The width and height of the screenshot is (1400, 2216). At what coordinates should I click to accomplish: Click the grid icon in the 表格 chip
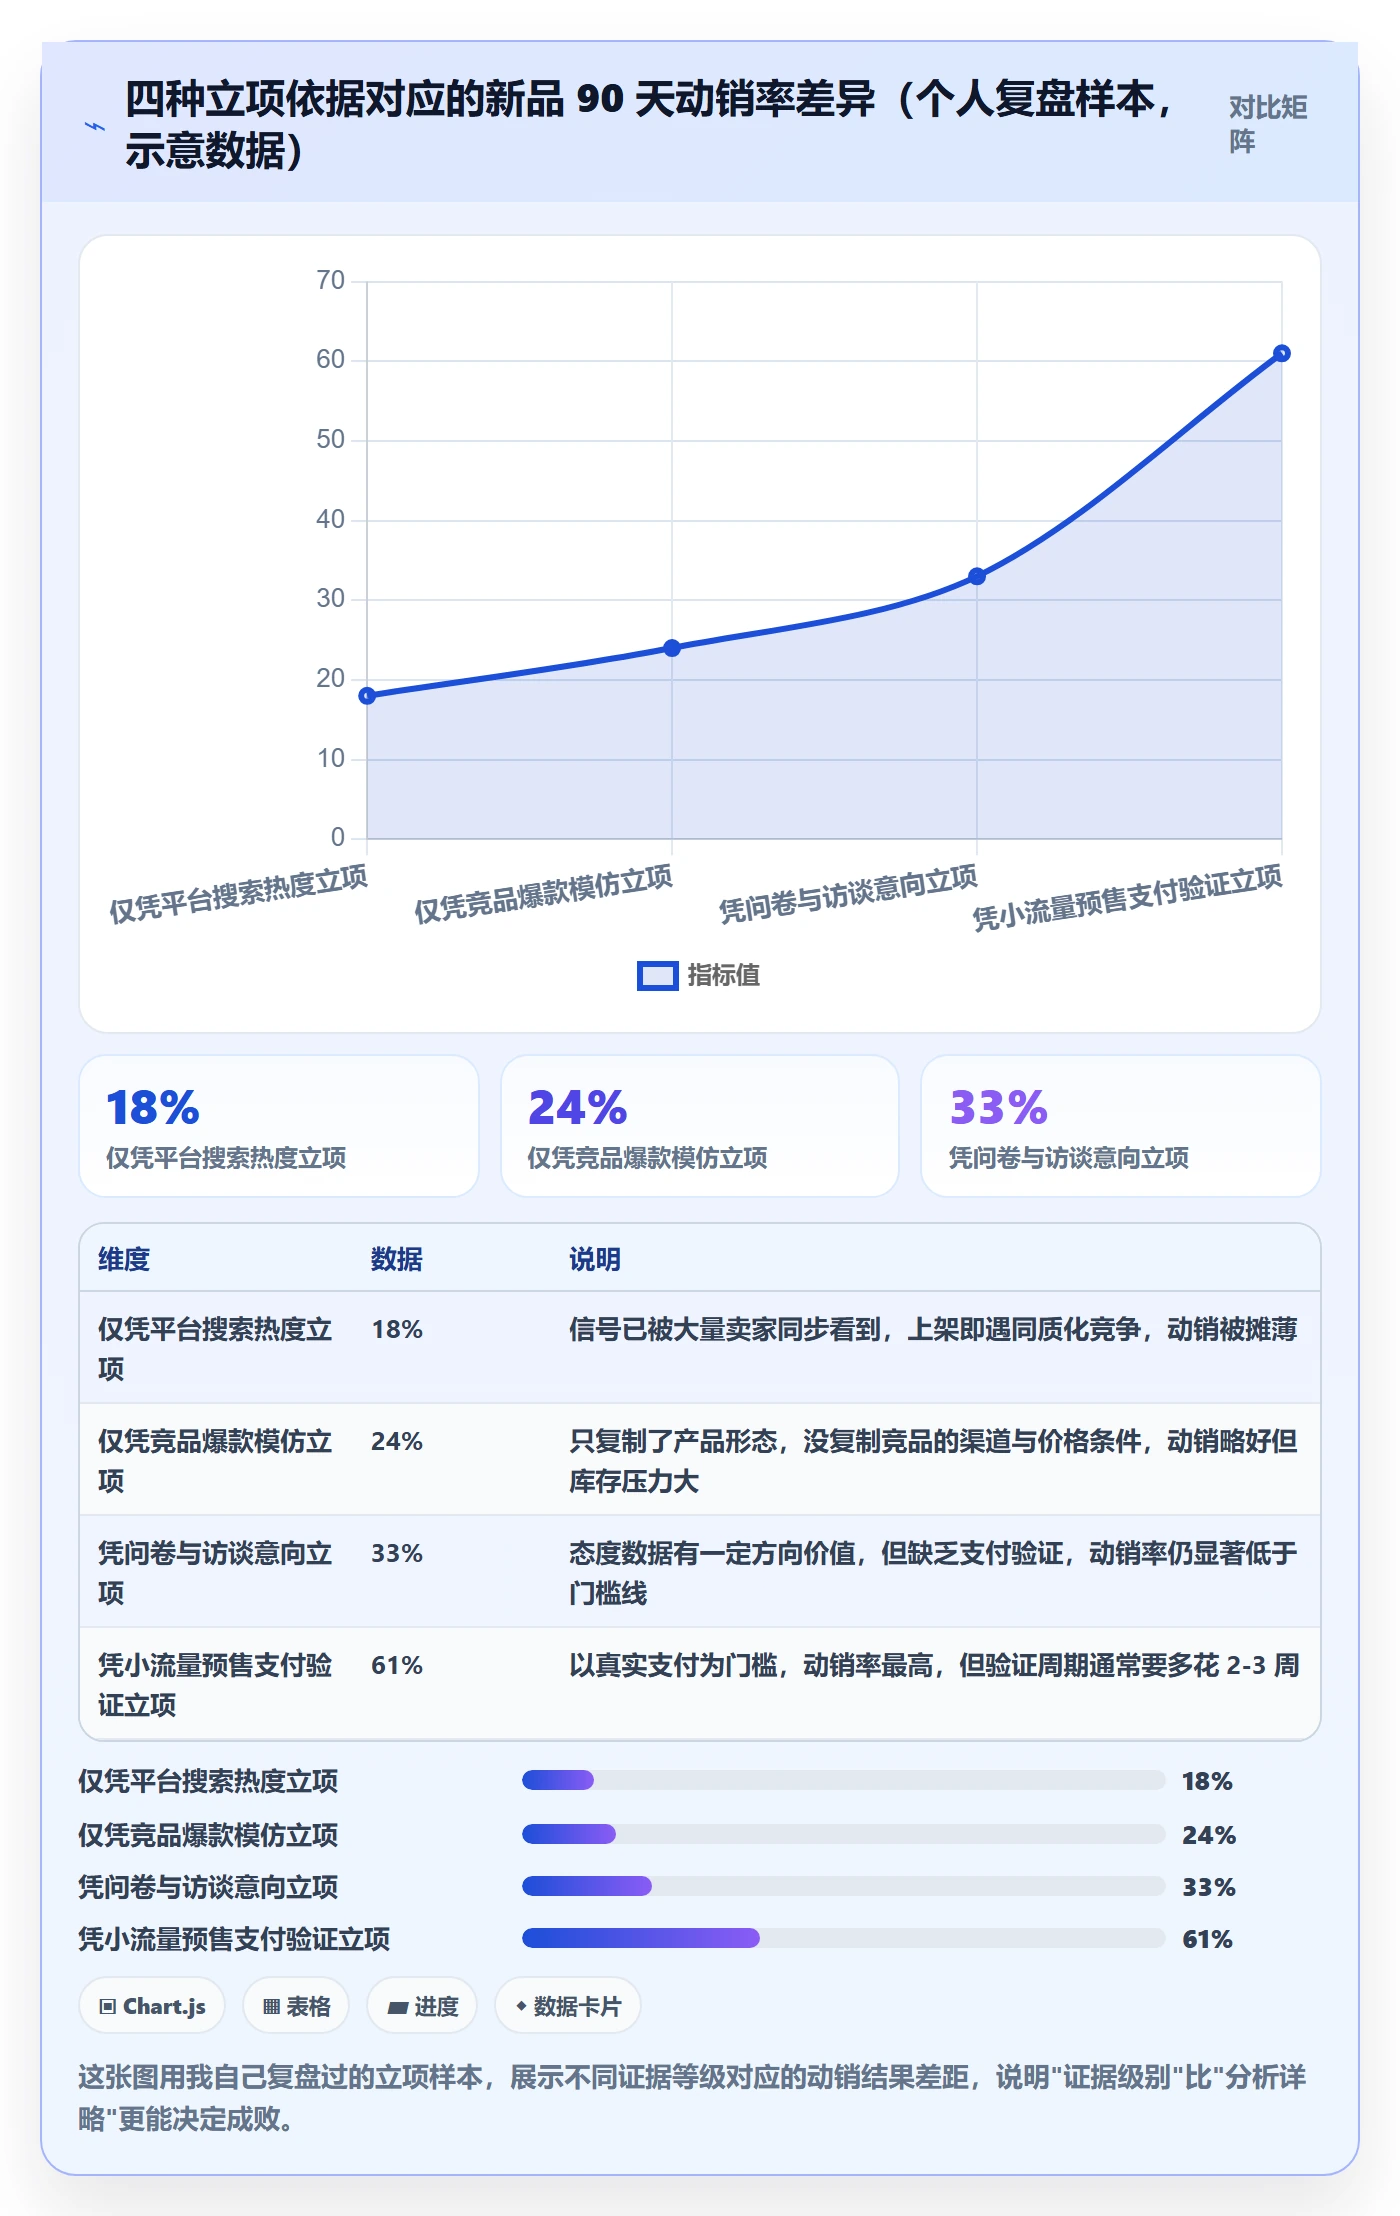pos(271,2006)
